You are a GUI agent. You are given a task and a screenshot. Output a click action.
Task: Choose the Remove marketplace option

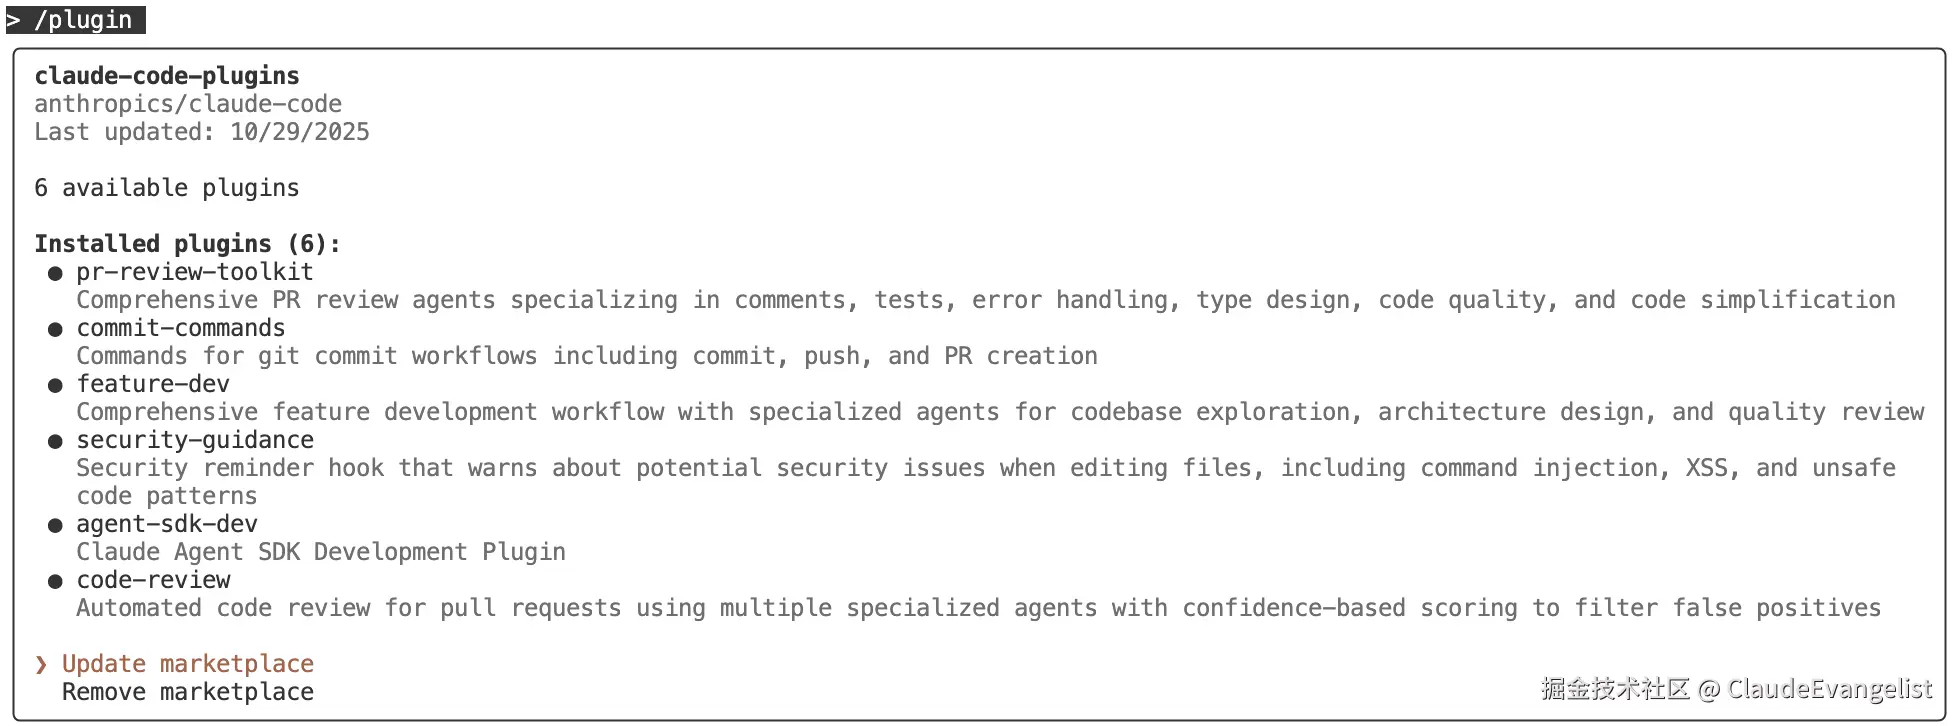click(x=188, y=692)
